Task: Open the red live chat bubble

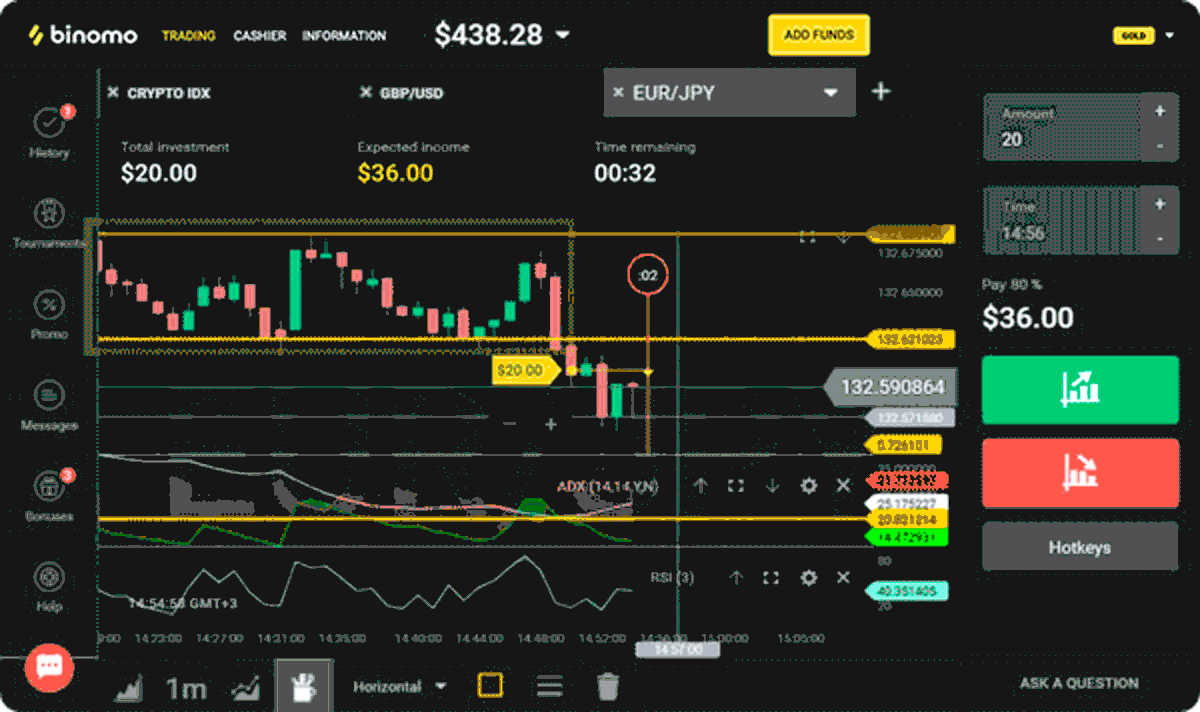Action: tap(48, 667)
